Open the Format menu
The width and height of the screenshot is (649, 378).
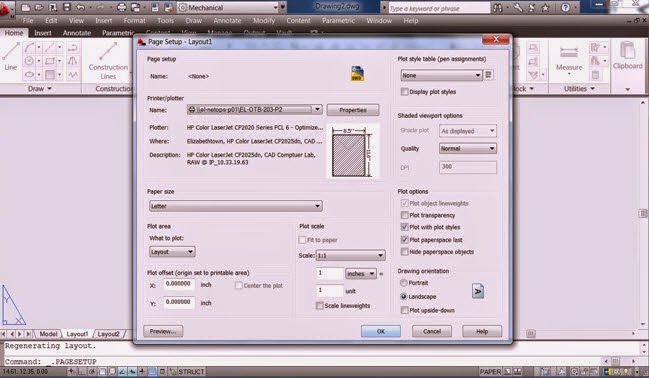[134, 20]
